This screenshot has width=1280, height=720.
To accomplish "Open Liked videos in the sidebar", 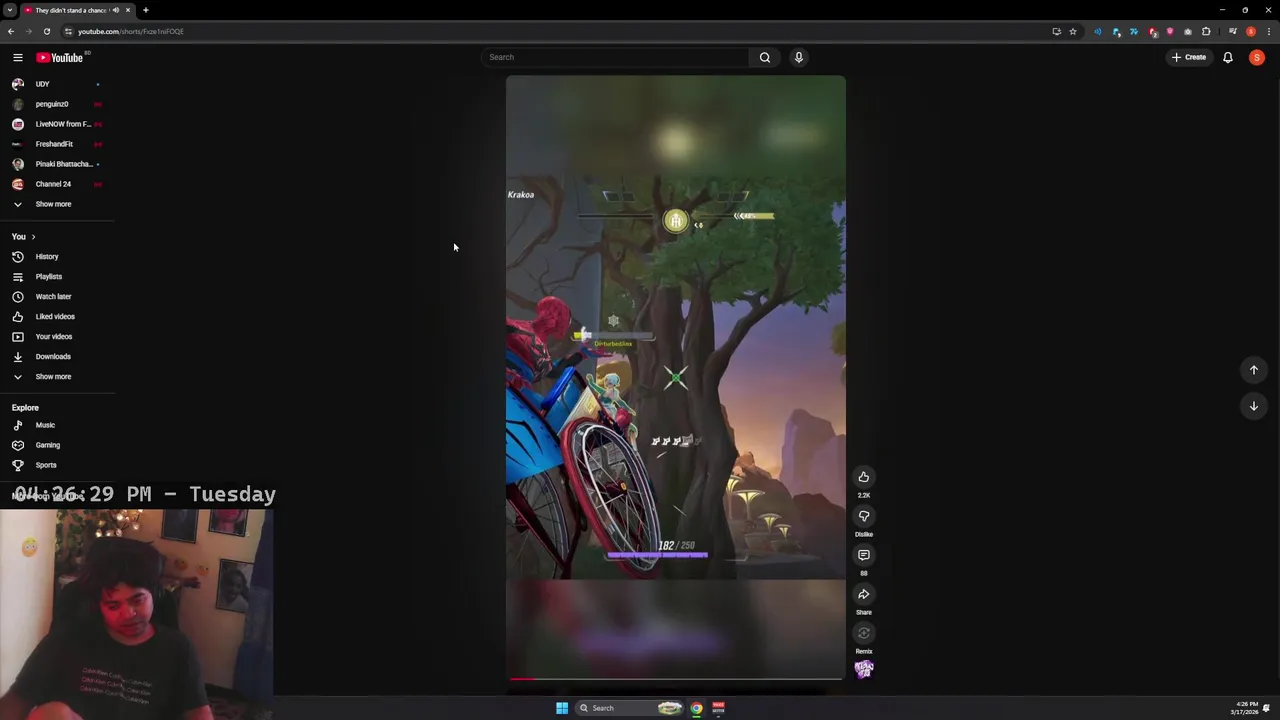I will pyautogui.click(x=57, y=317).
